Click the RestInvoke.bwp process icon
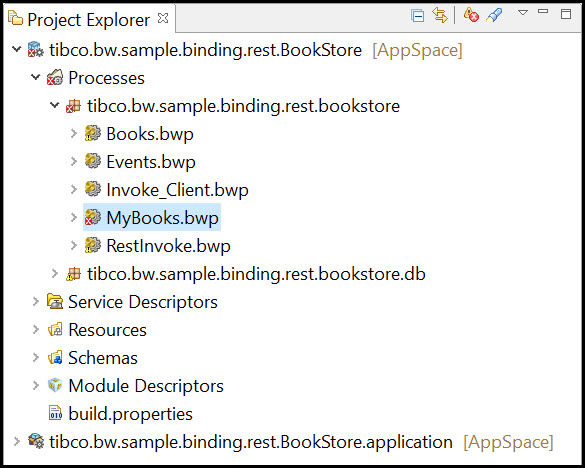585x468 pixels. point(93,245)
